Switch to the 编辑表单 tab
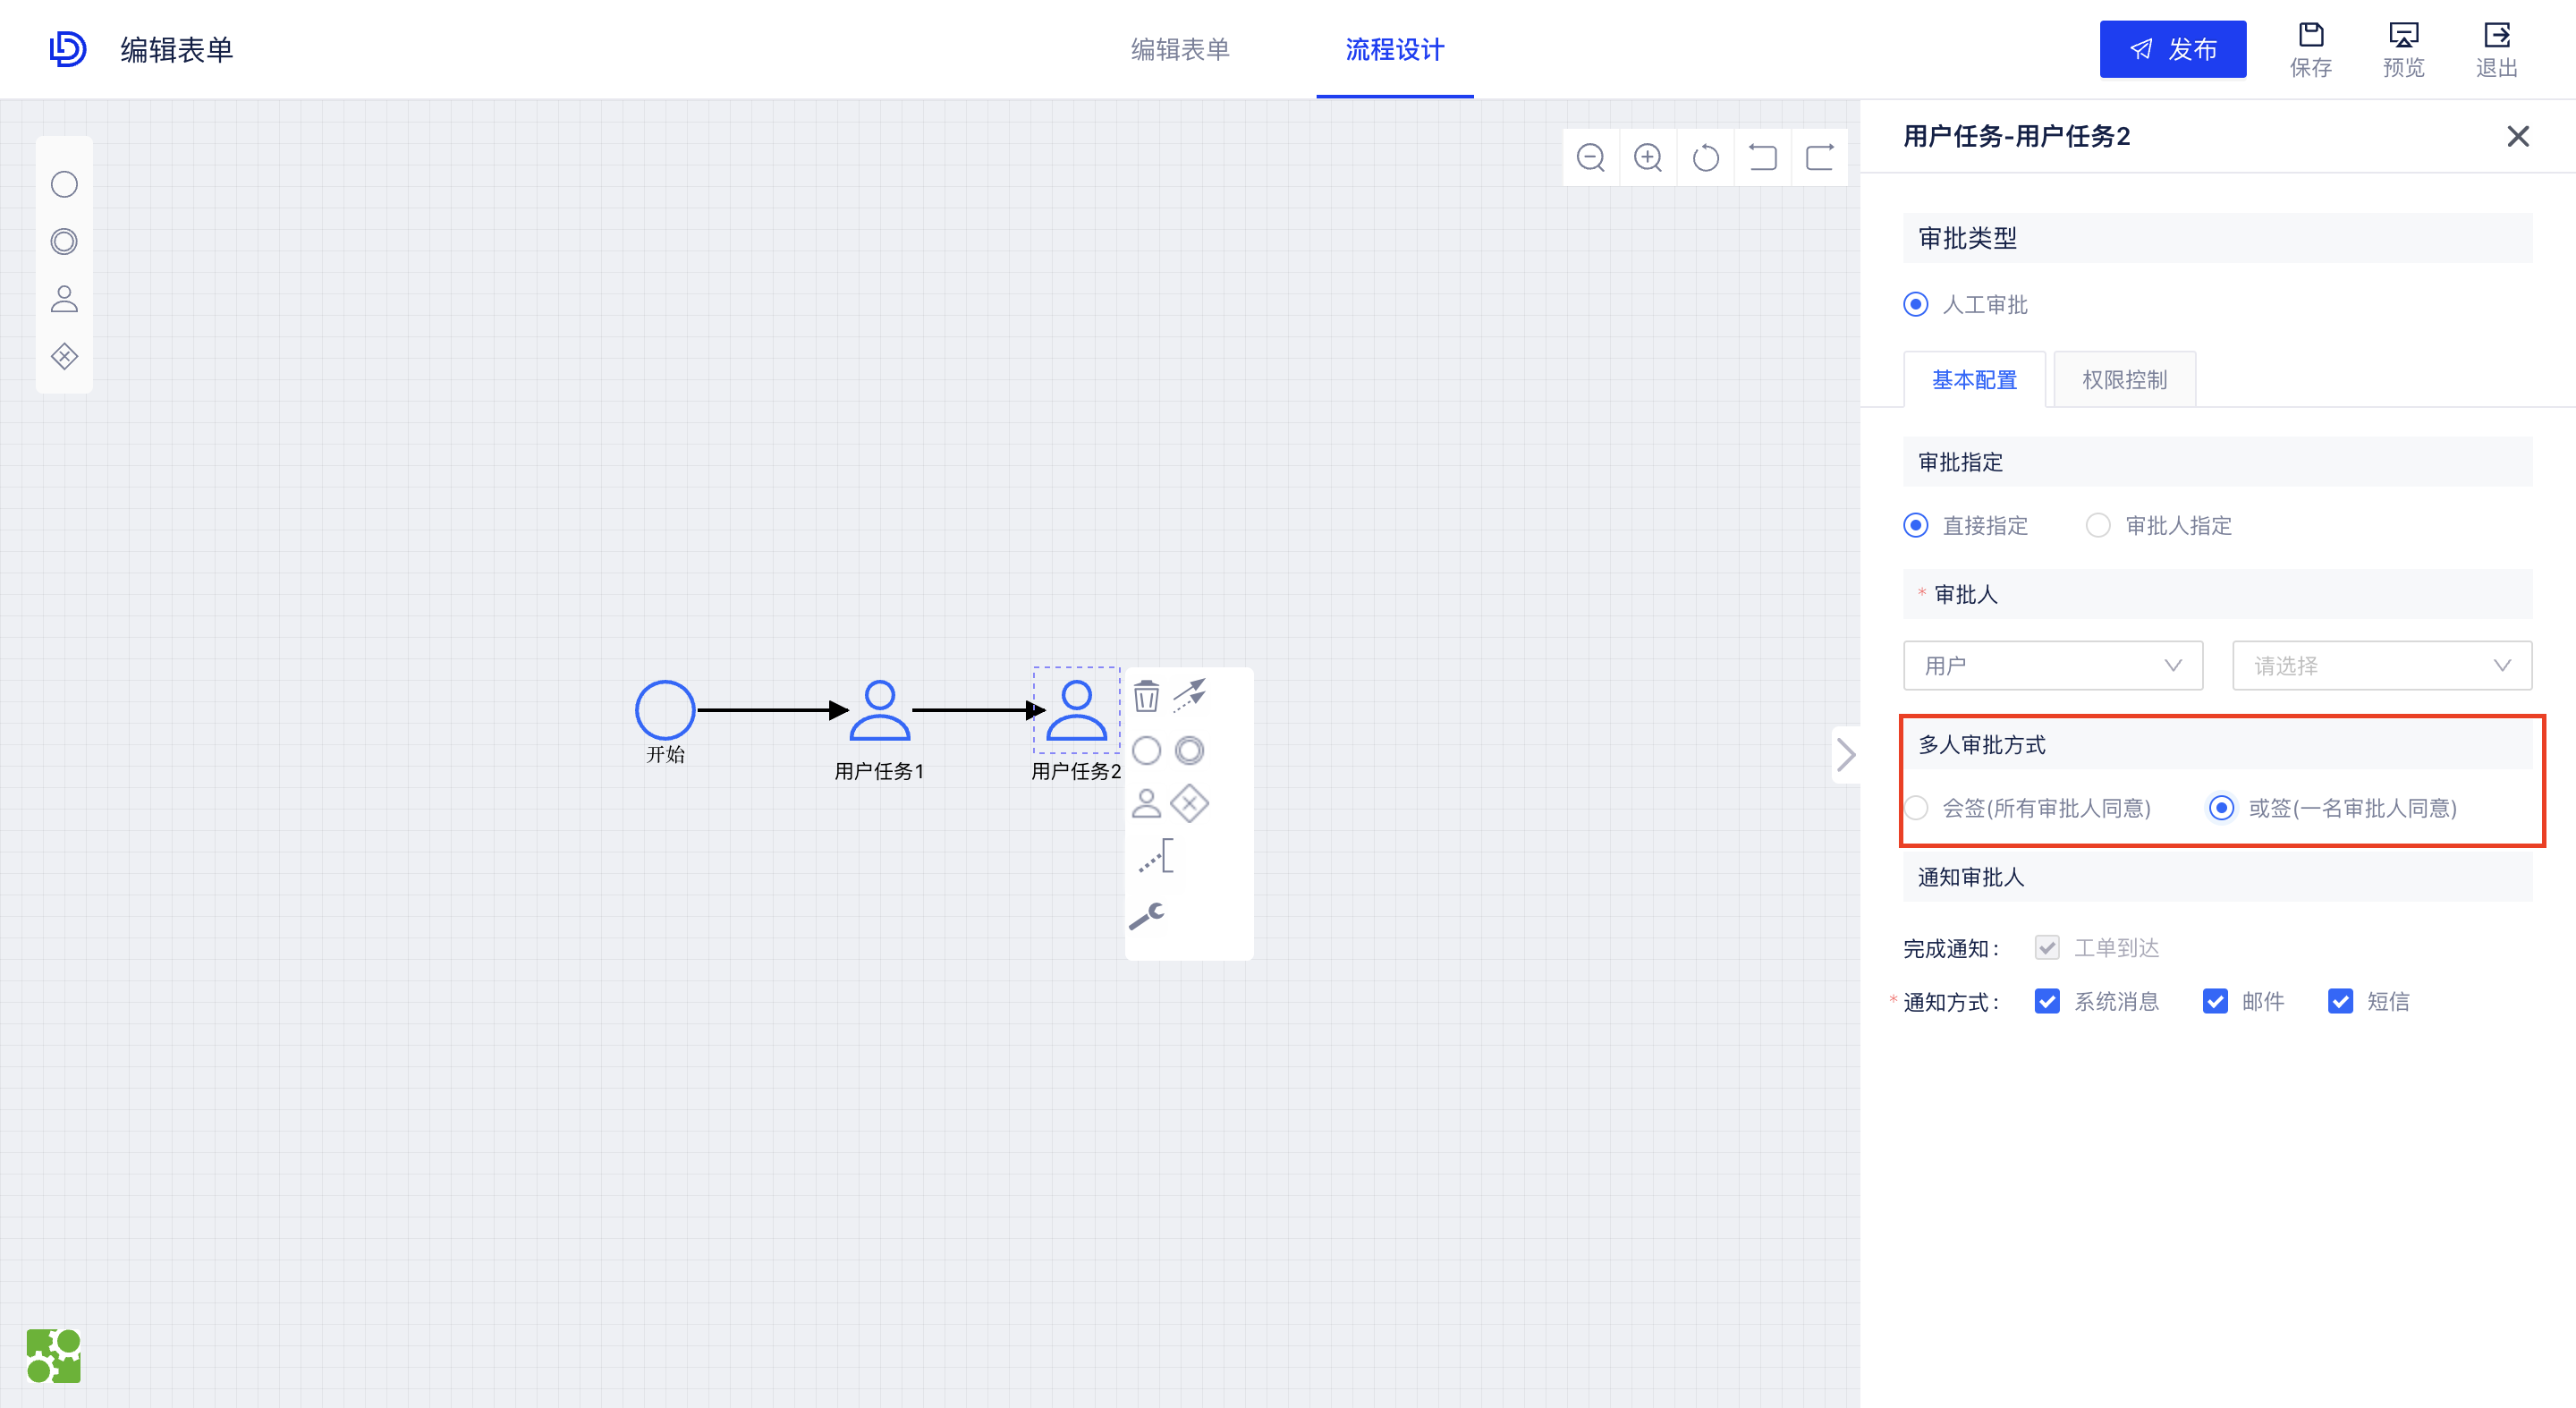Viewport: 2576px width, 1408px height. tap(1180, 49)
